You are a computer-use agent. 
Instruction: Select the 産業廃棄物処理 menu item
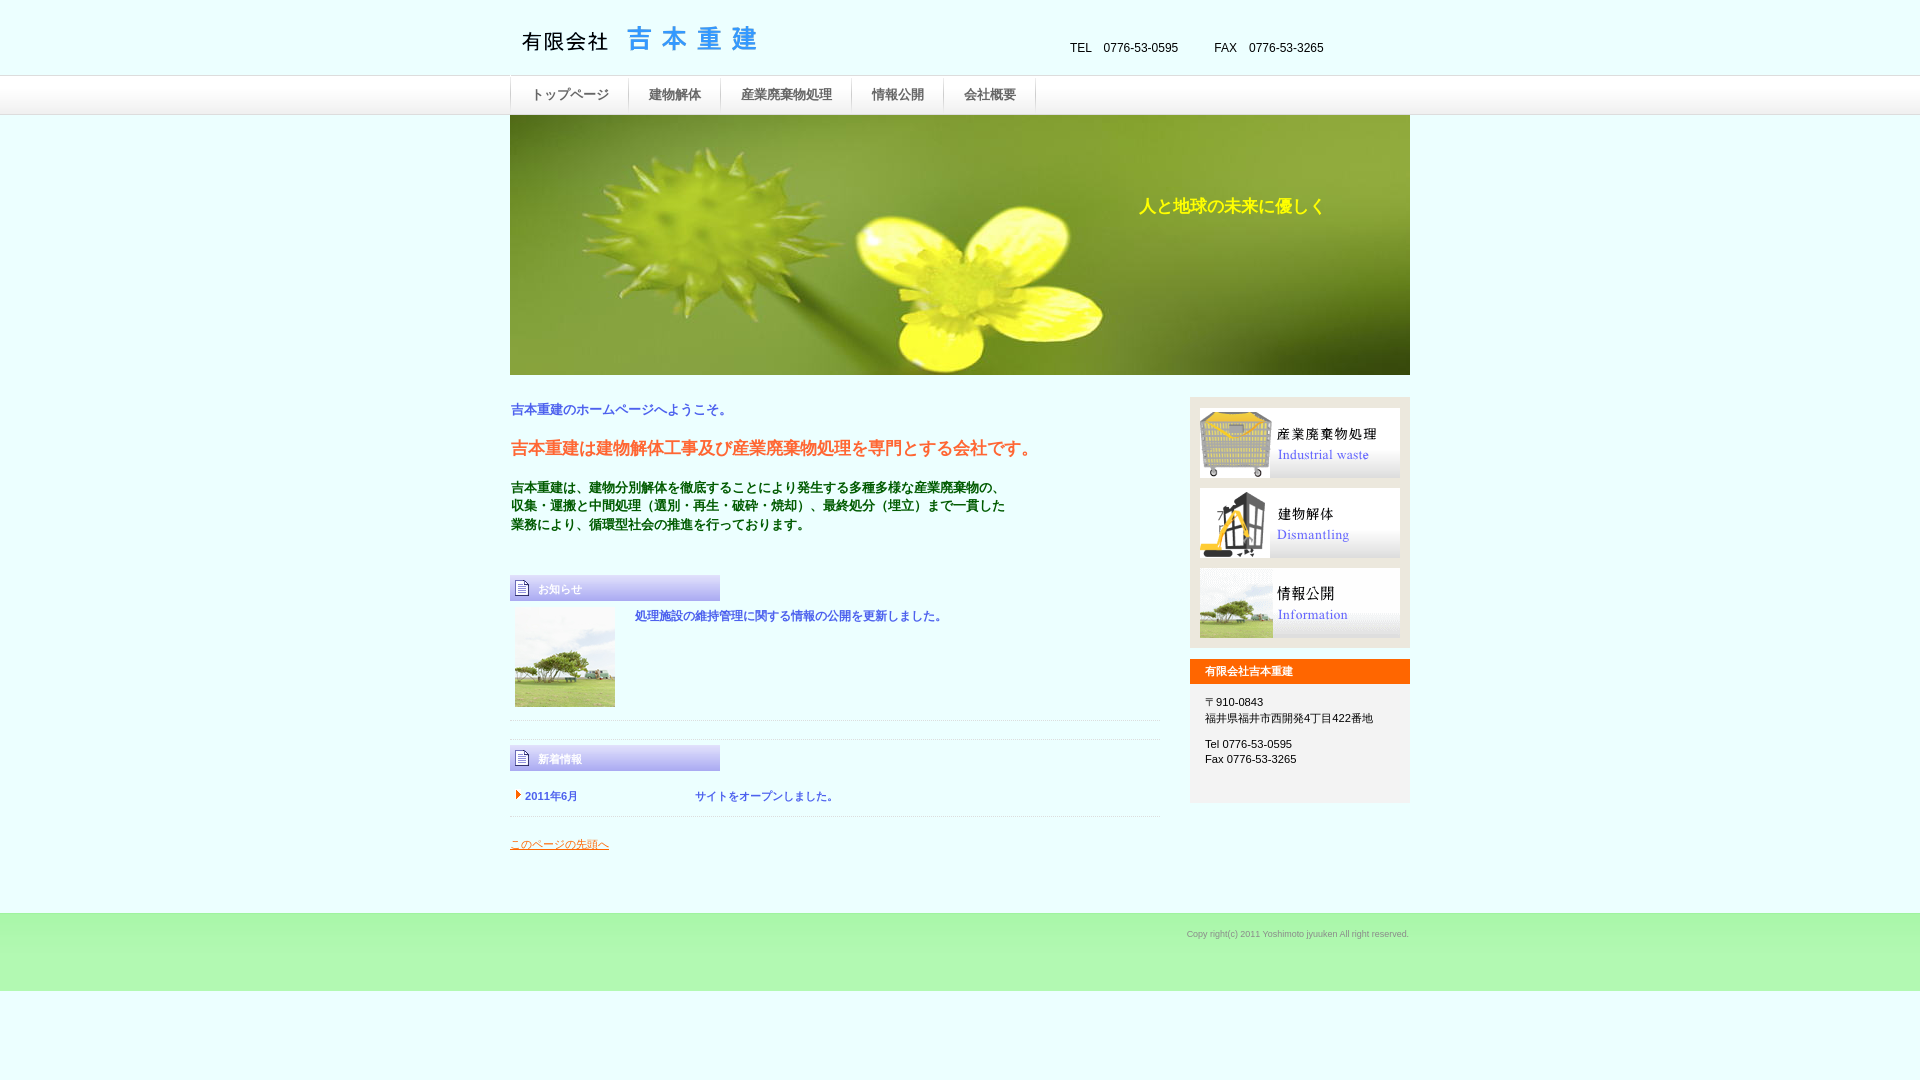(x=787, y=94)
